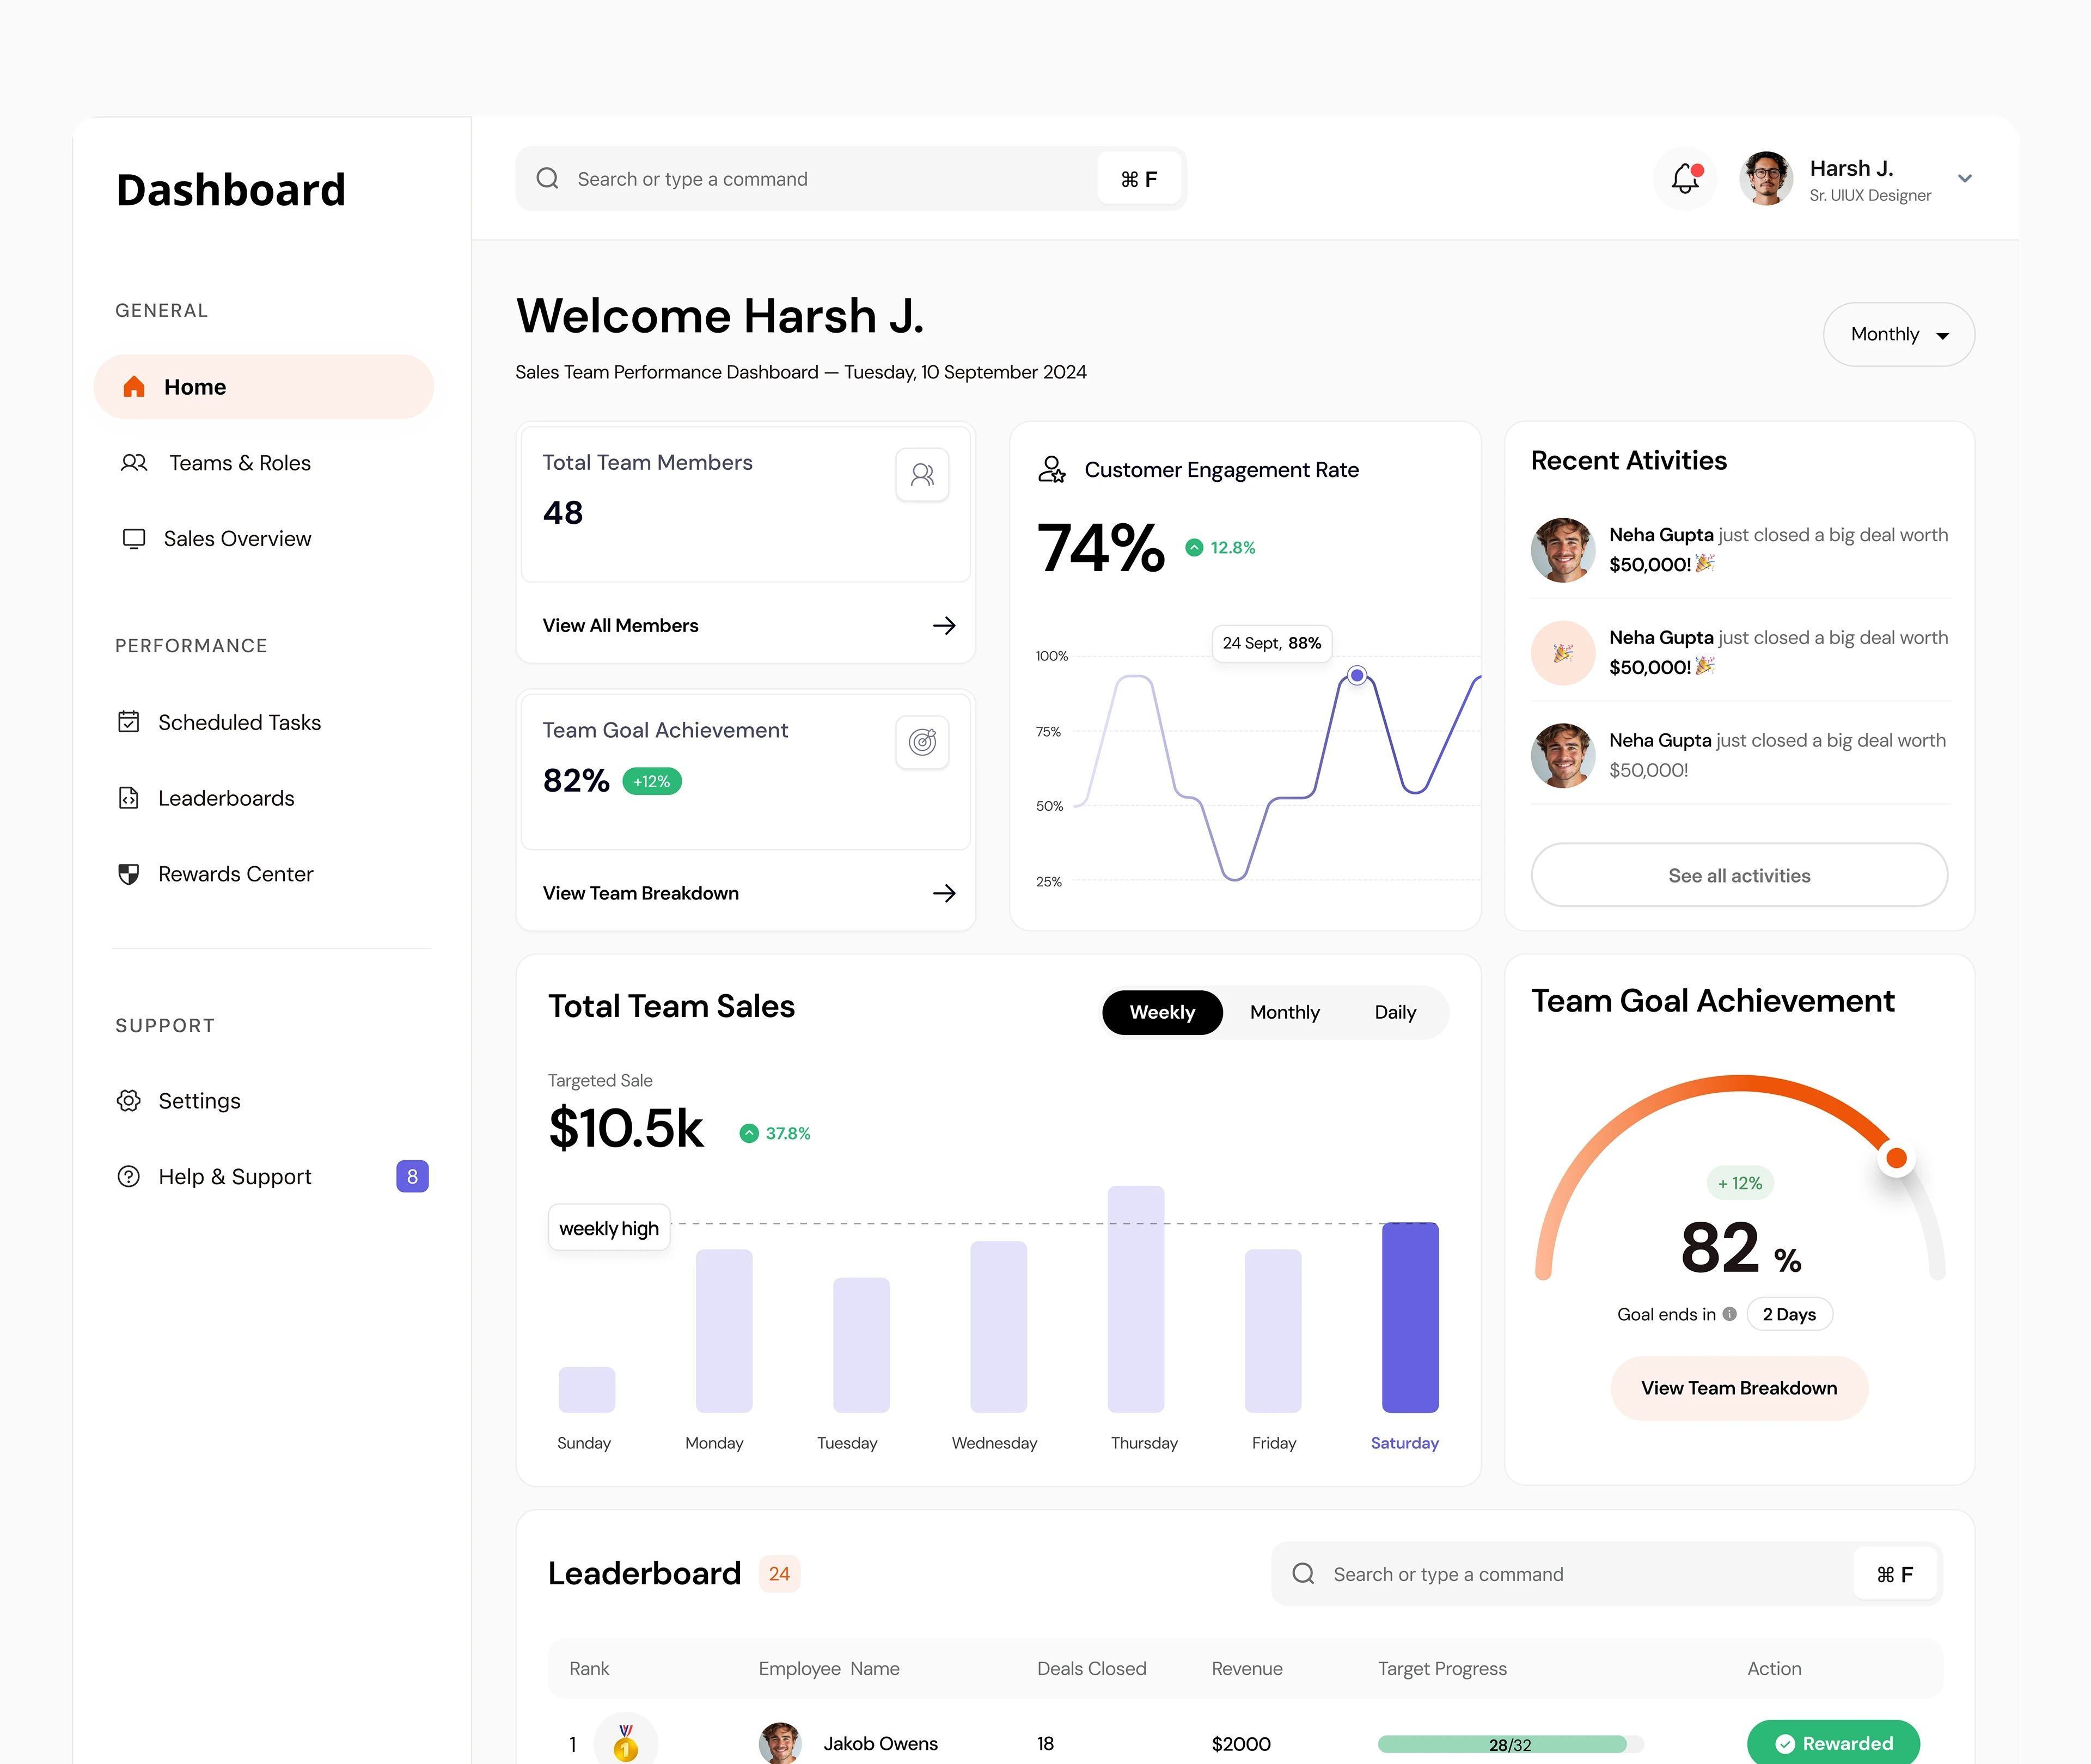Open the Monthly period dropdown
Screen dimensions: 2091x1764
(x=1898, y=334)
